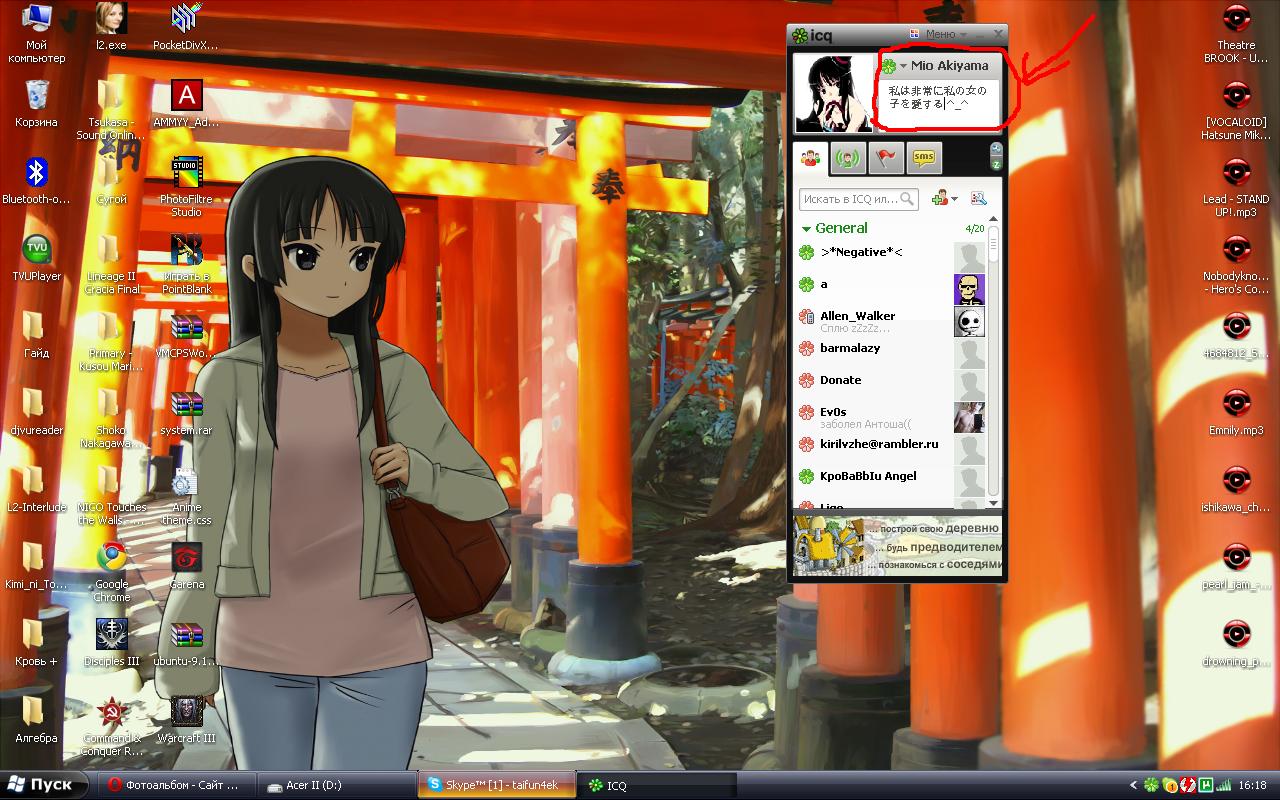Click the Ev0s contact avatar photo
The height and width of the screenshot is (800, 1280).
pos(969,417)
